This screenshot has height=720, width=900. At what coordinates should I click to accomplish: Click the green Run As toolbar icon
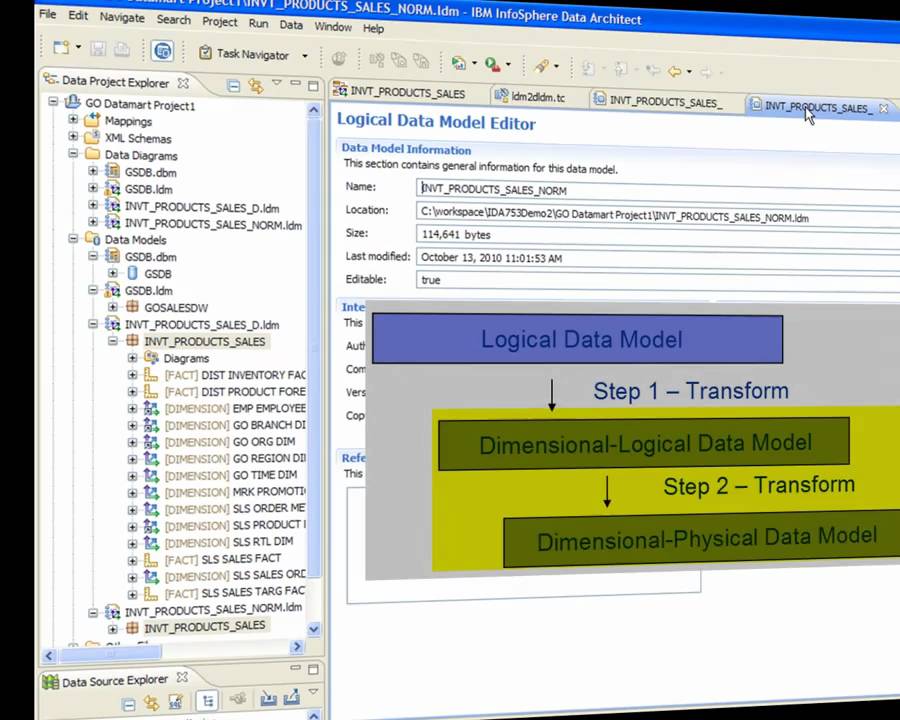click(x=458, y=63)
